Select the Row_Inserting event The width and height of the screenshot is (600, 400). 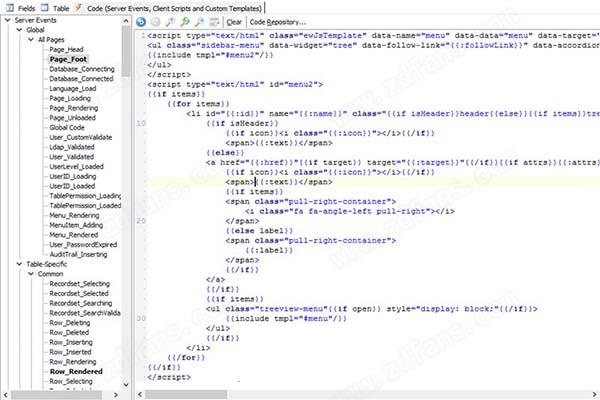coord(71,342)
